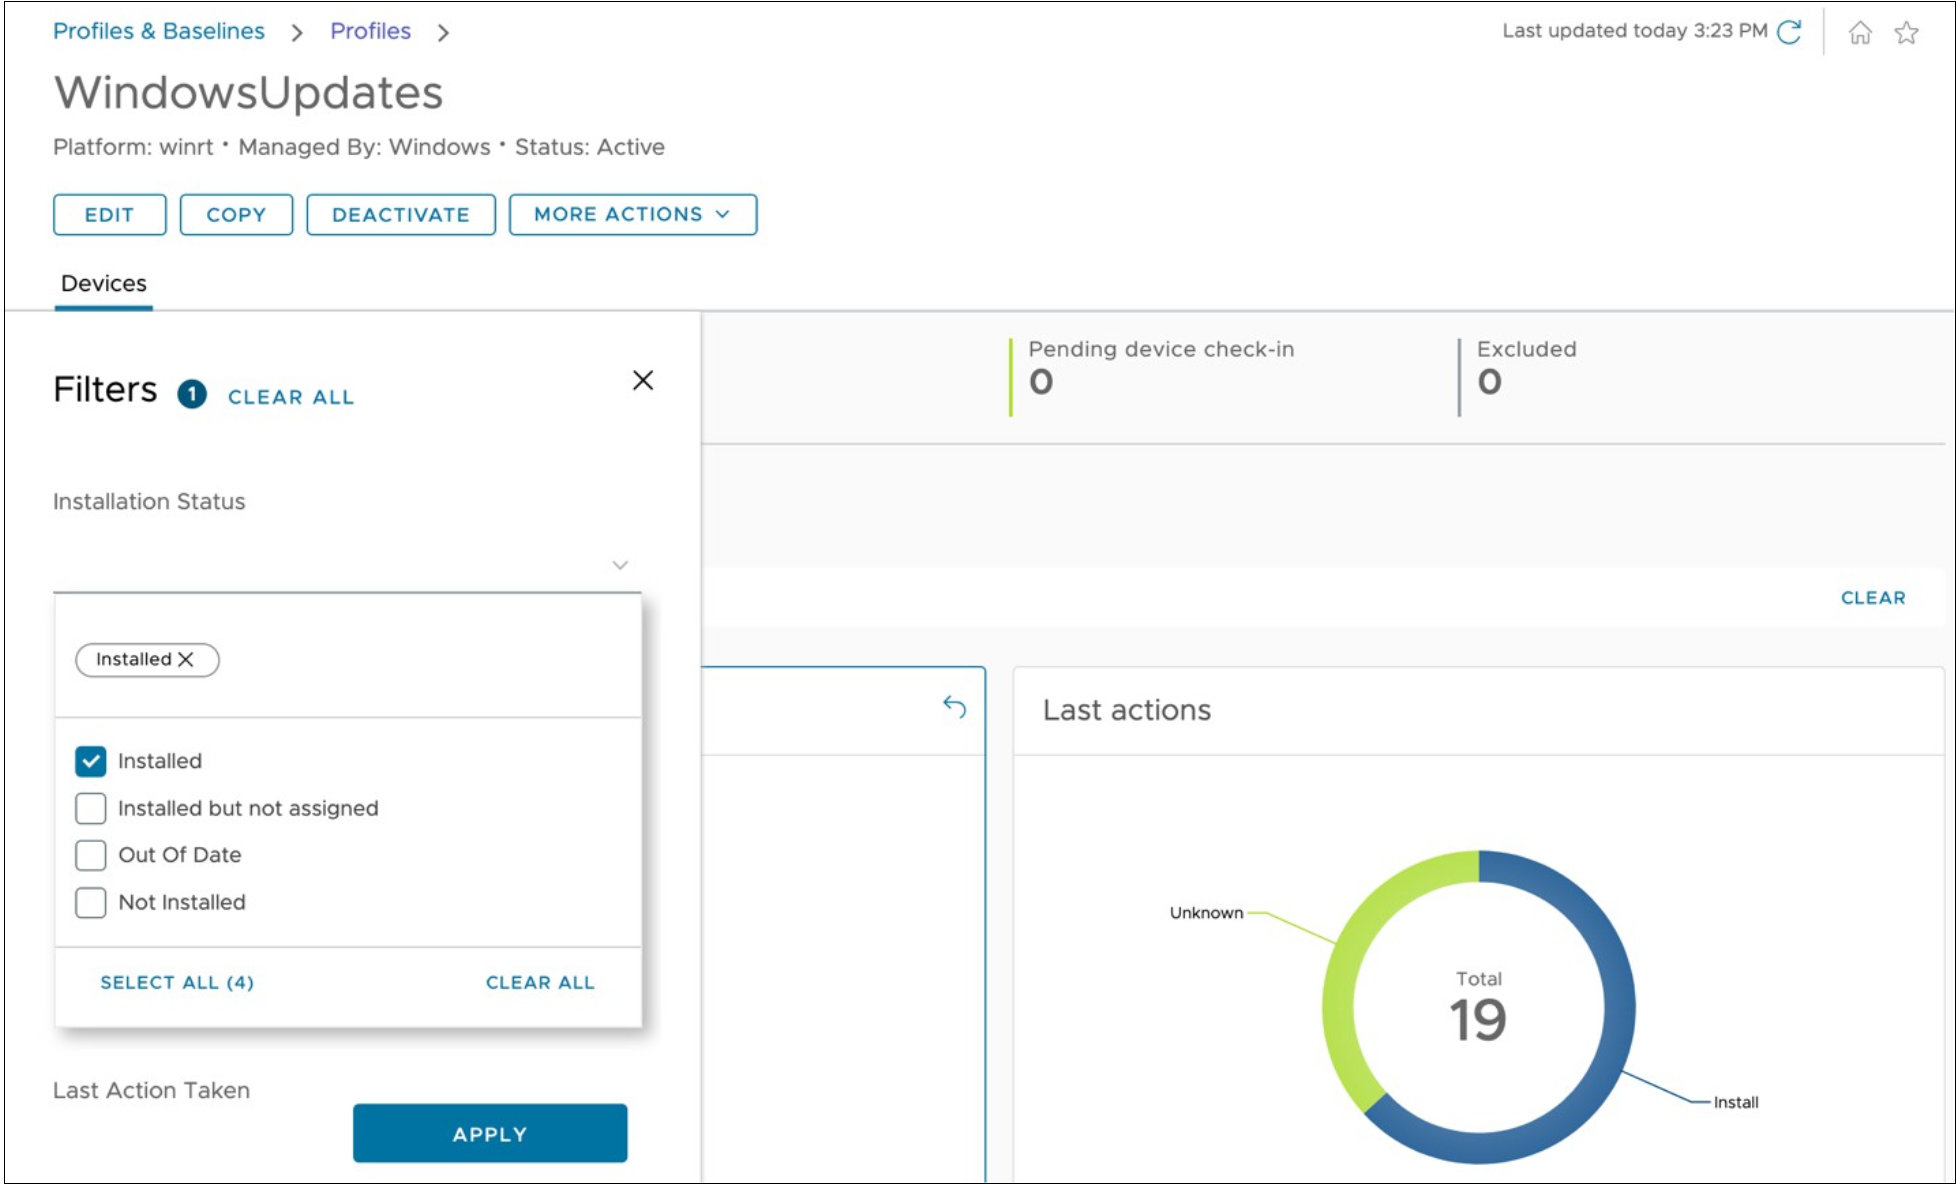Switch to the Devices tab
1956x1185 pixels.
103,284
